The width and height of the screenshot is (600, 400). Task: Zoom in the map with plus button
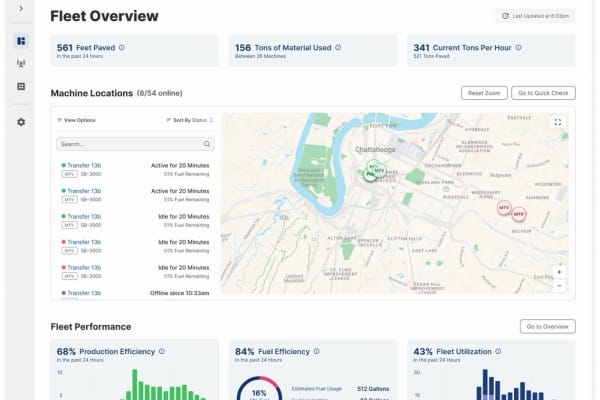(559, 272)
